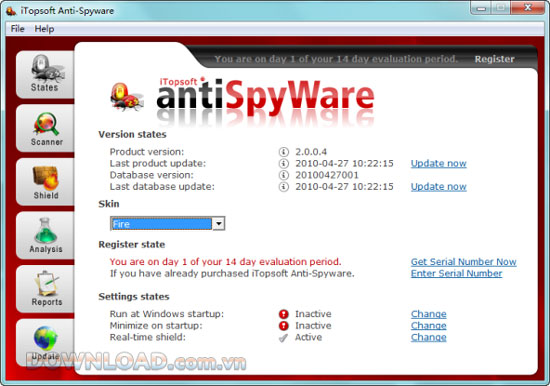The height and width of the screenshot is (386, 550).
Task: Click the Version states heading
Action: [132, 134]
